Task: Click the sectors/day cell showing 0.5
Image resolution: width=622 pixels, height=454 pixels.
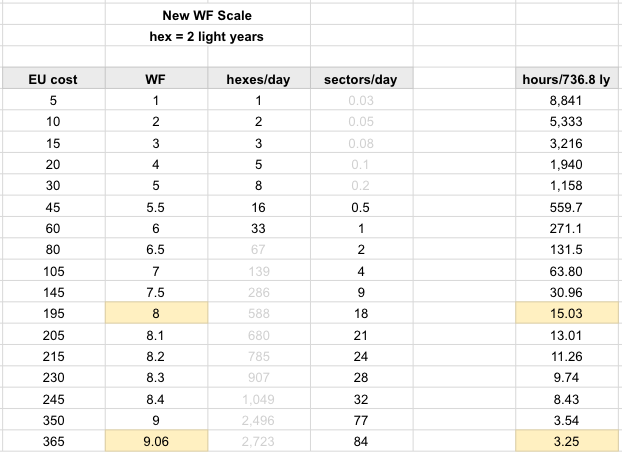Action: 361,207
